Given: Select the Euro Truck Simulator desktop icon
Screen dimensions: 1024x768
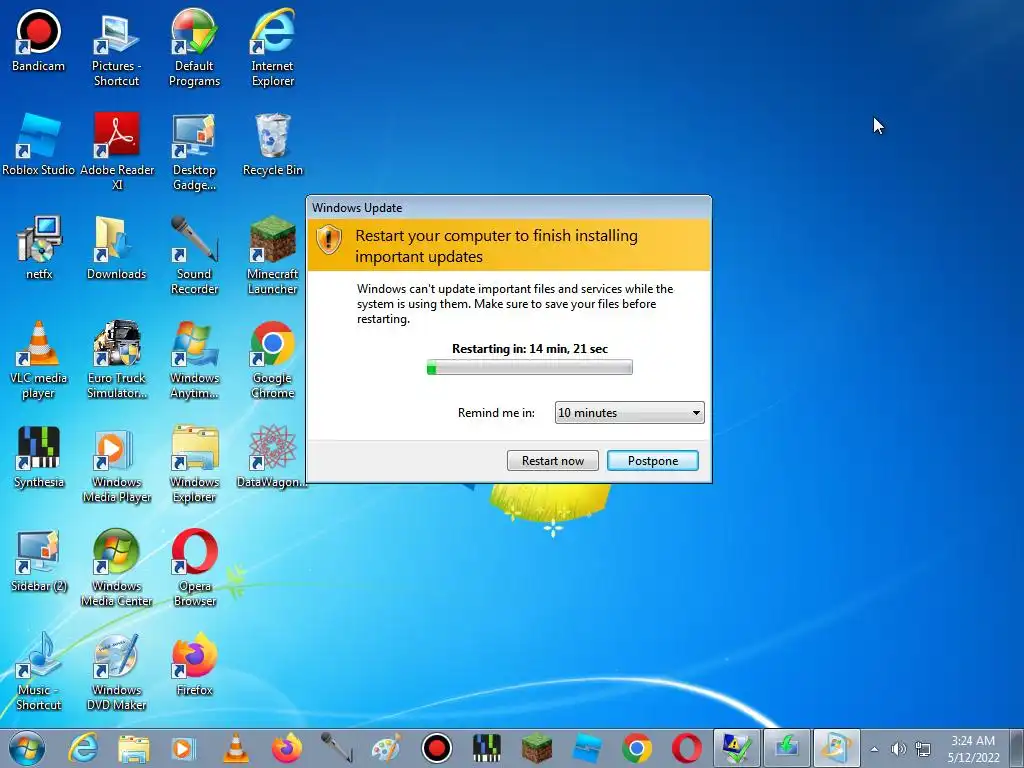Looking at the screenshot, I should tap(116, 360).
